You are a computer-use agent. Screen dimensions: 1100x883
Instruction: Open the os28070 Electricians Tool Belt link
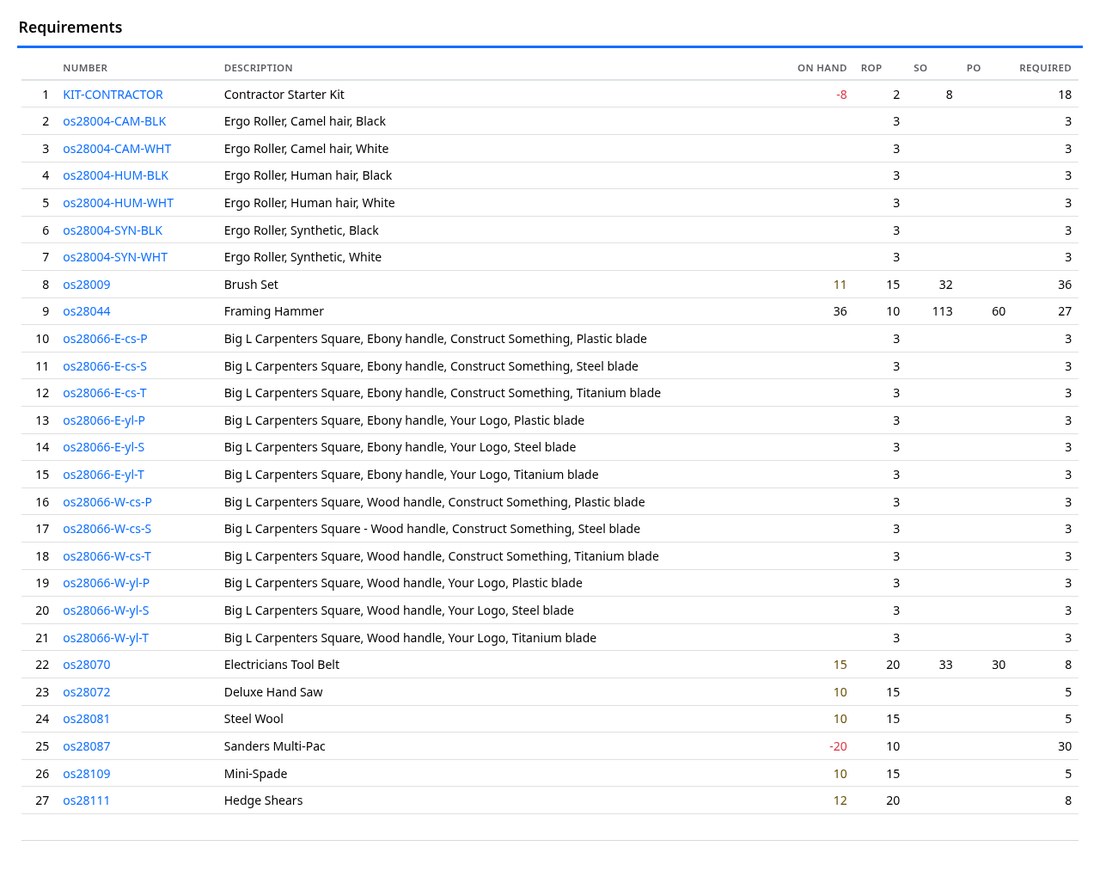[x=86, y=665]
